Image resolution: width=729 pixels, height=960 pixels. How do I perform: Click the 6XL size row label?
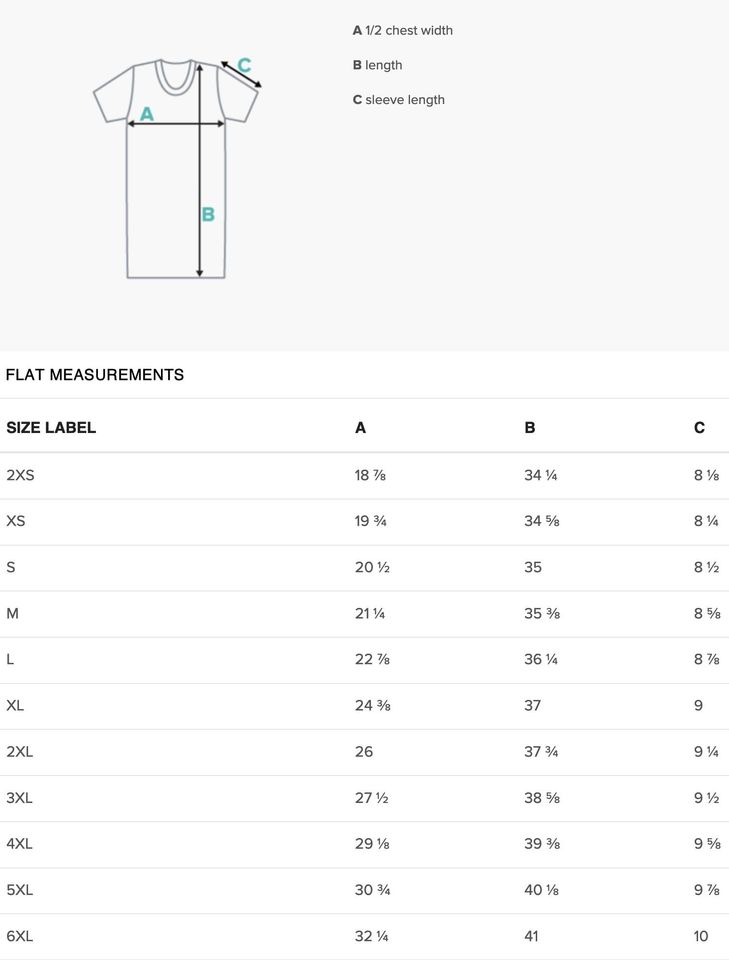pos(20,936)
